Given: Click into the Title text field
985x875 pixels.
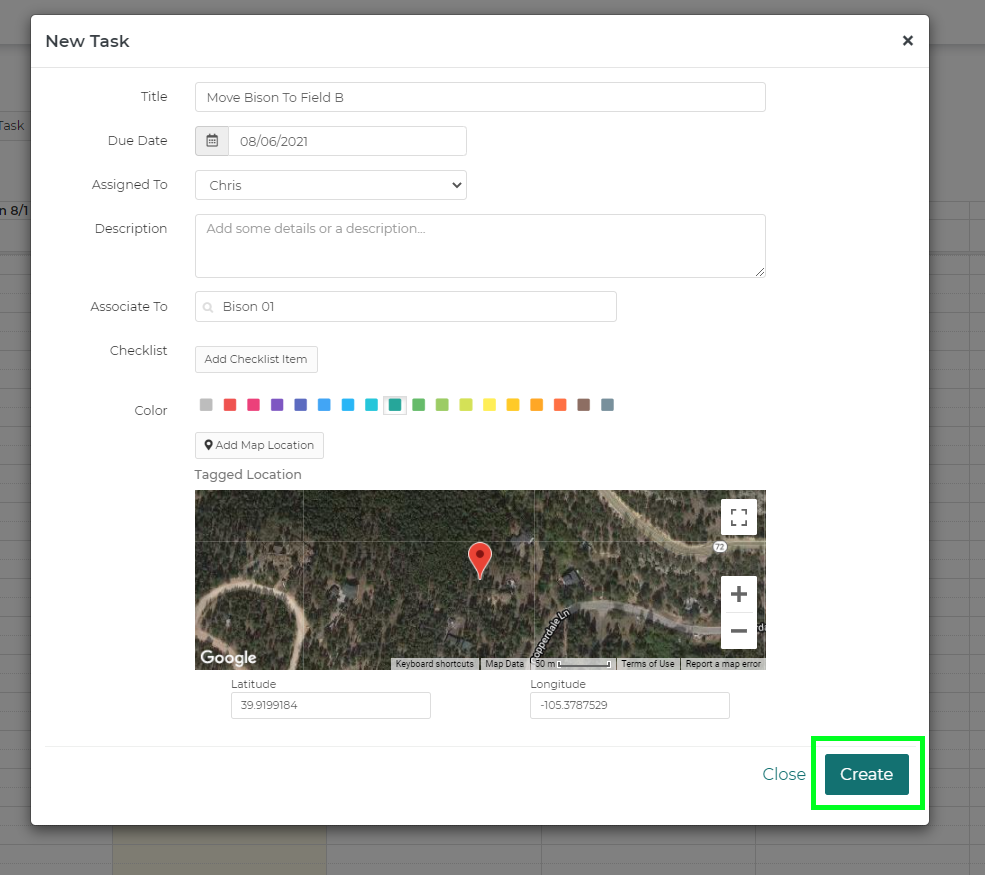Looking at the screenshot, I should click(x=480, y=97).
